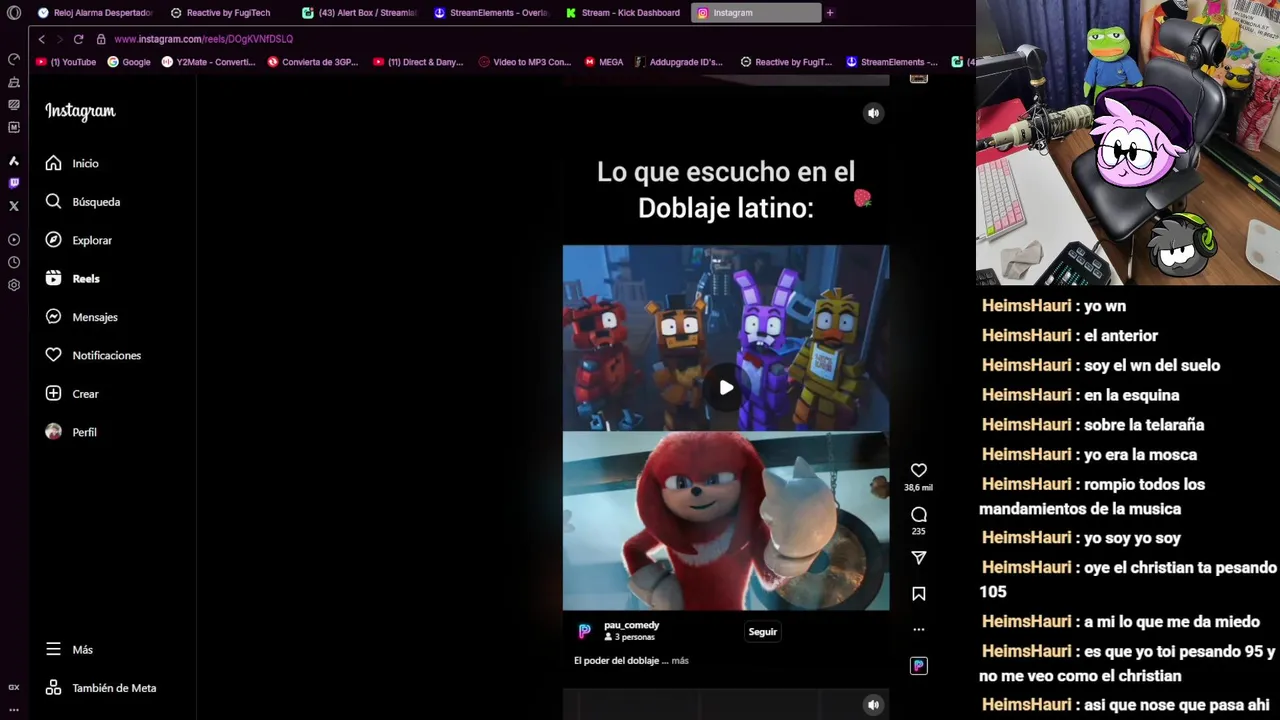Like the reel with heart icon
The height and width of the screenshot is (720, 1280).
tap(918, 470)
